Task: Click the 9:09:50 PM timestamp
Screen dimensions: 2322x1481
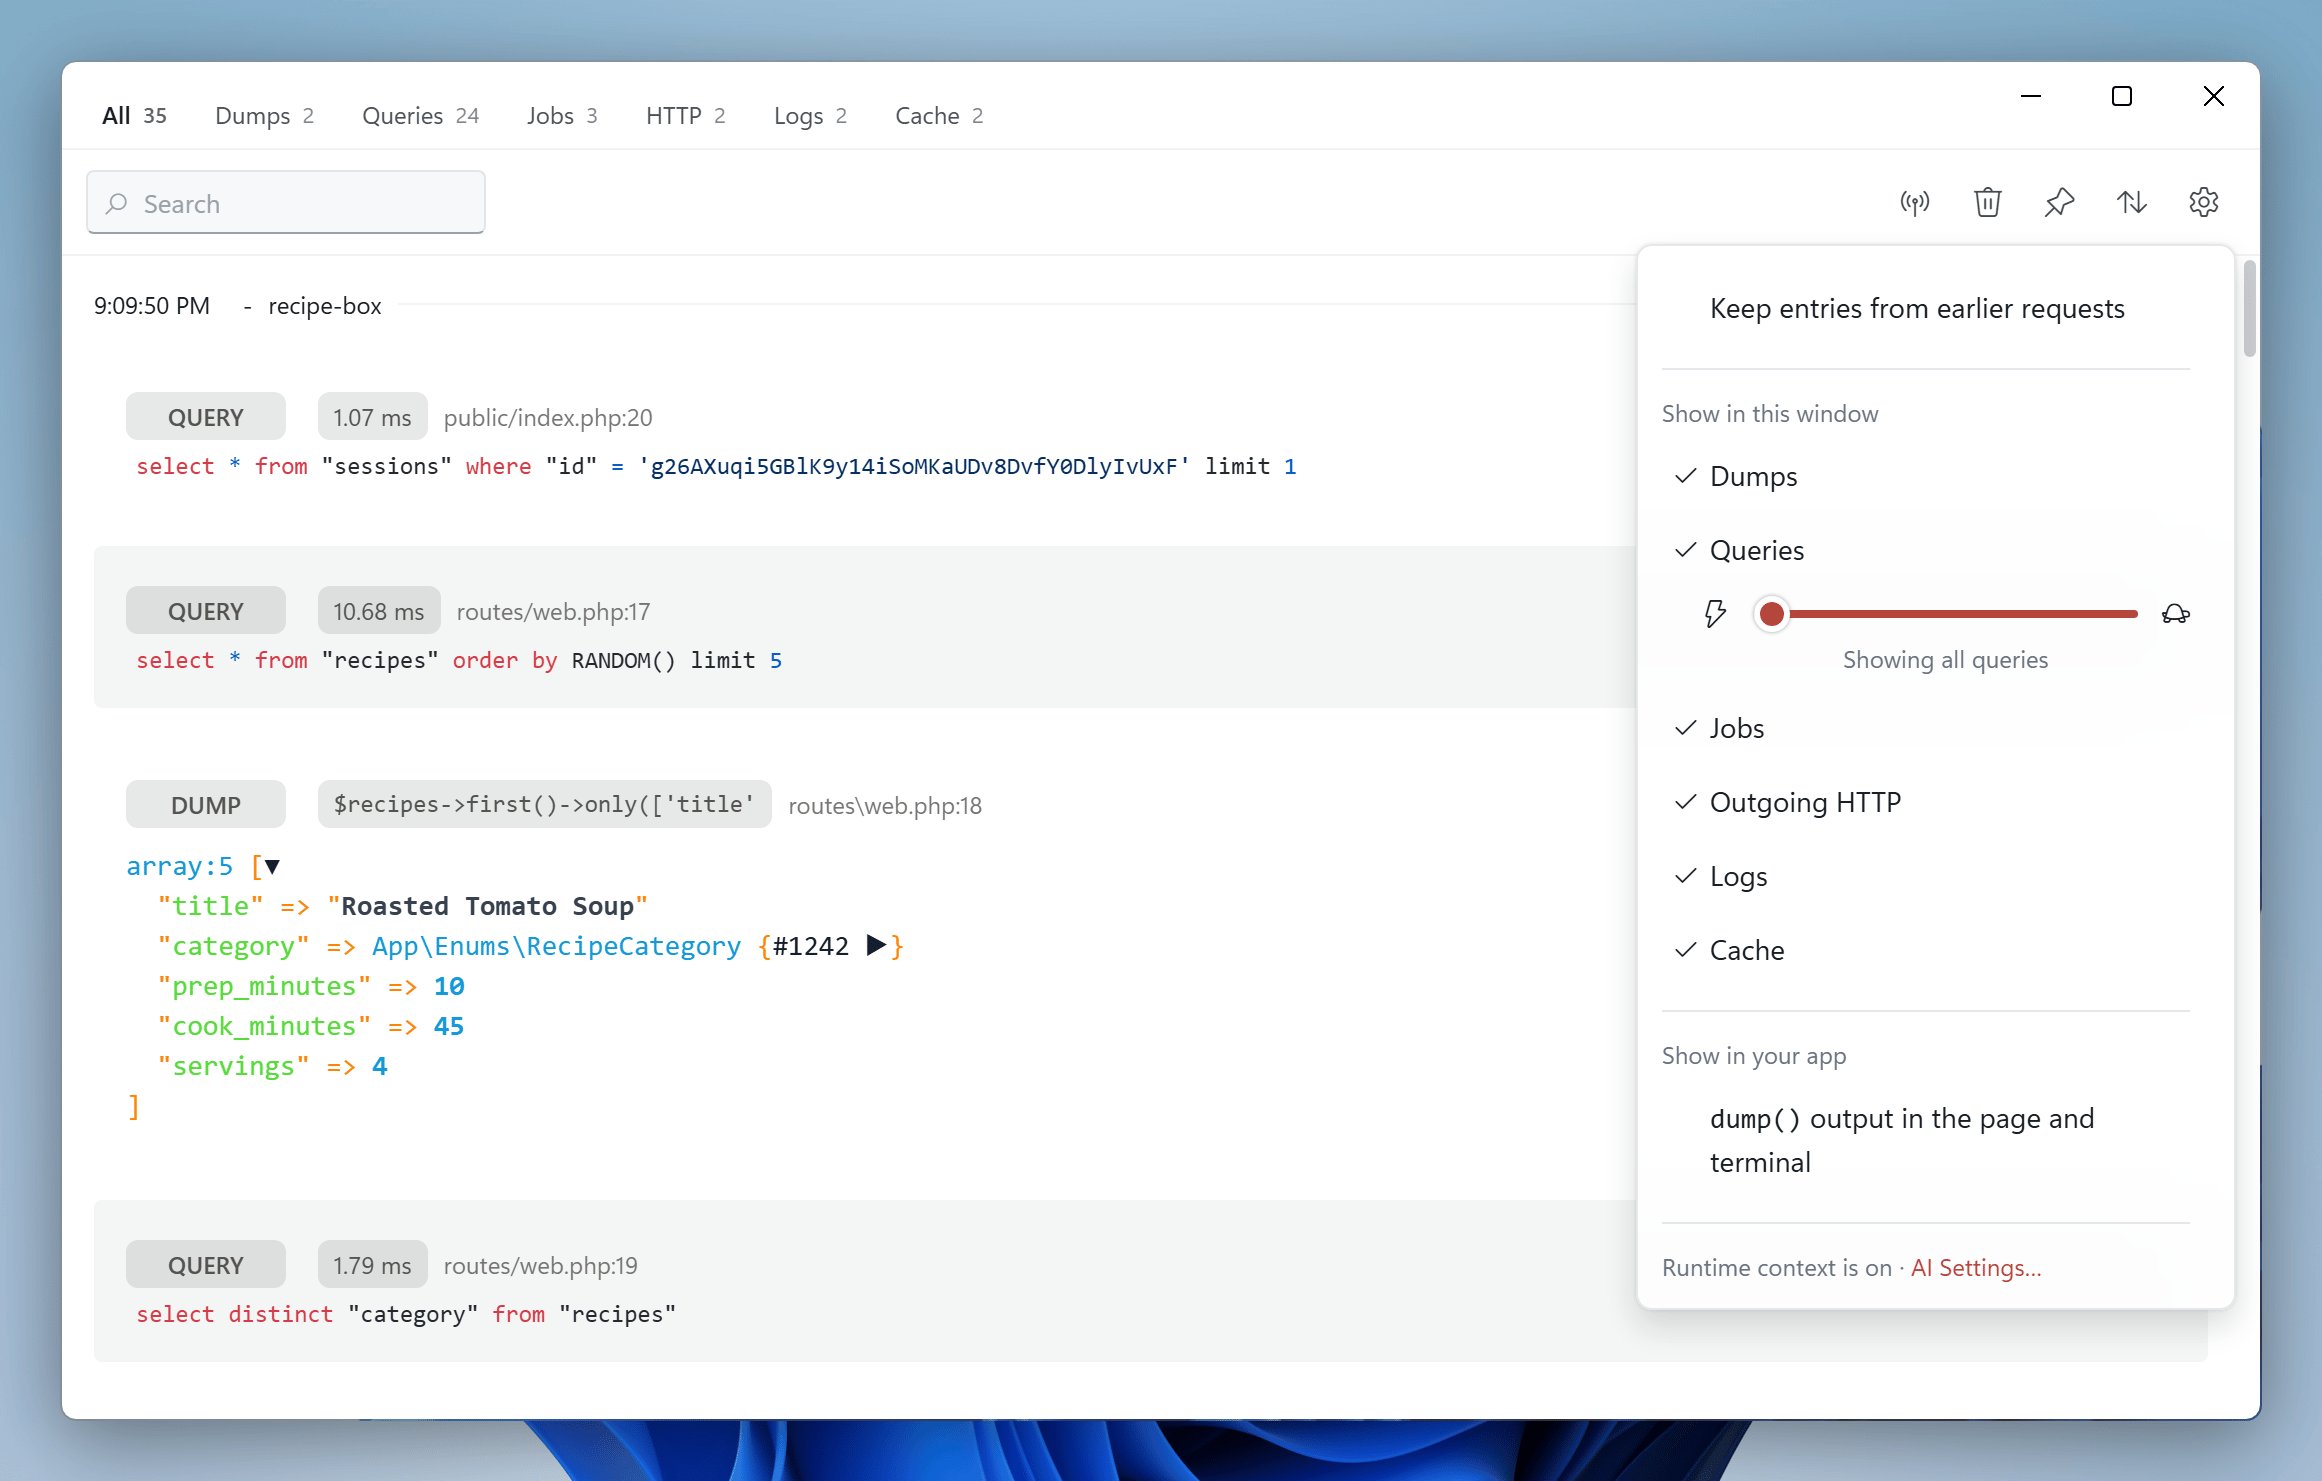Action: tap(152, 306)
